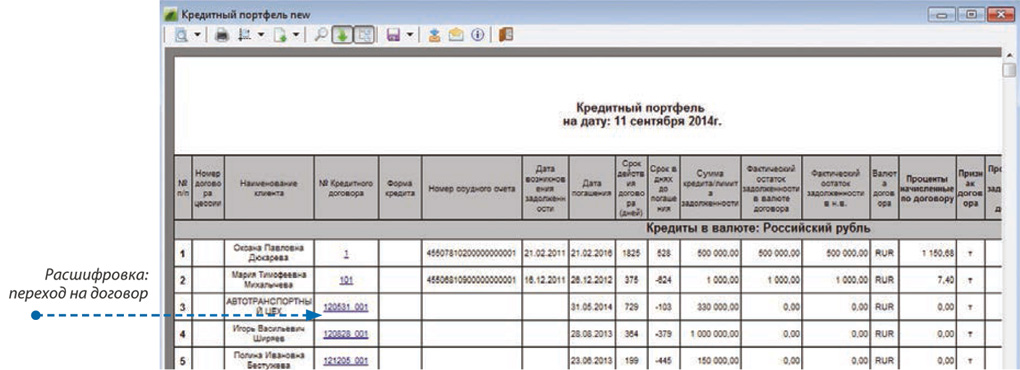Click the upload to inbox icon
Viewport: 1020px width, 370px height.
click(x=435, y=35)
